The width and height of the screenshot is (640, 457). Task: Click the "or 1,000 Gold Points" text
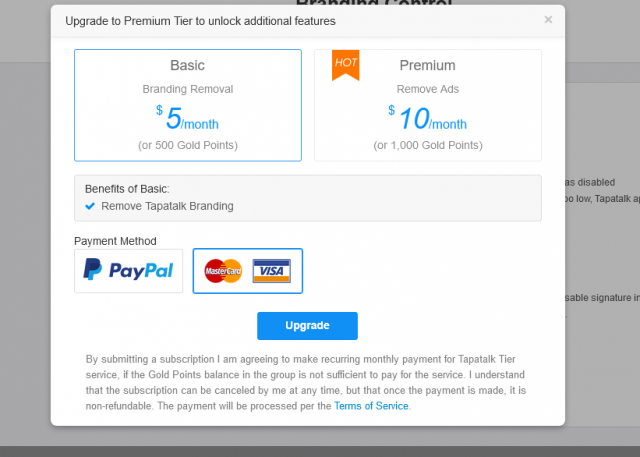[427, 145]
